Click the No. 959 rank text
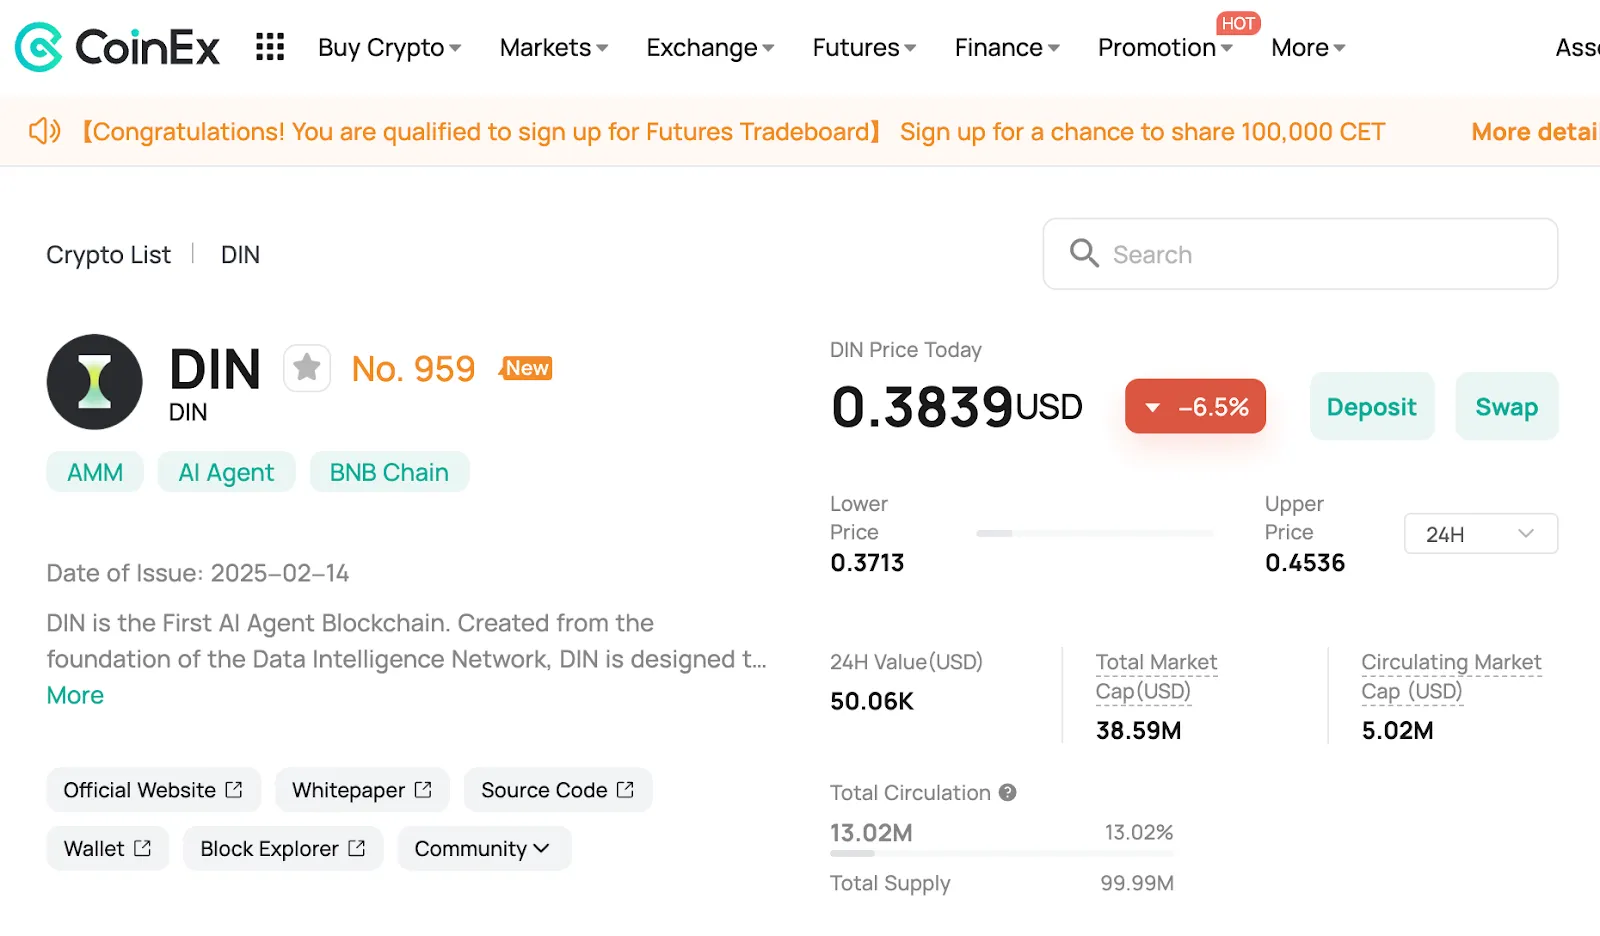The image size is (1600, 936). click(413, 369)
